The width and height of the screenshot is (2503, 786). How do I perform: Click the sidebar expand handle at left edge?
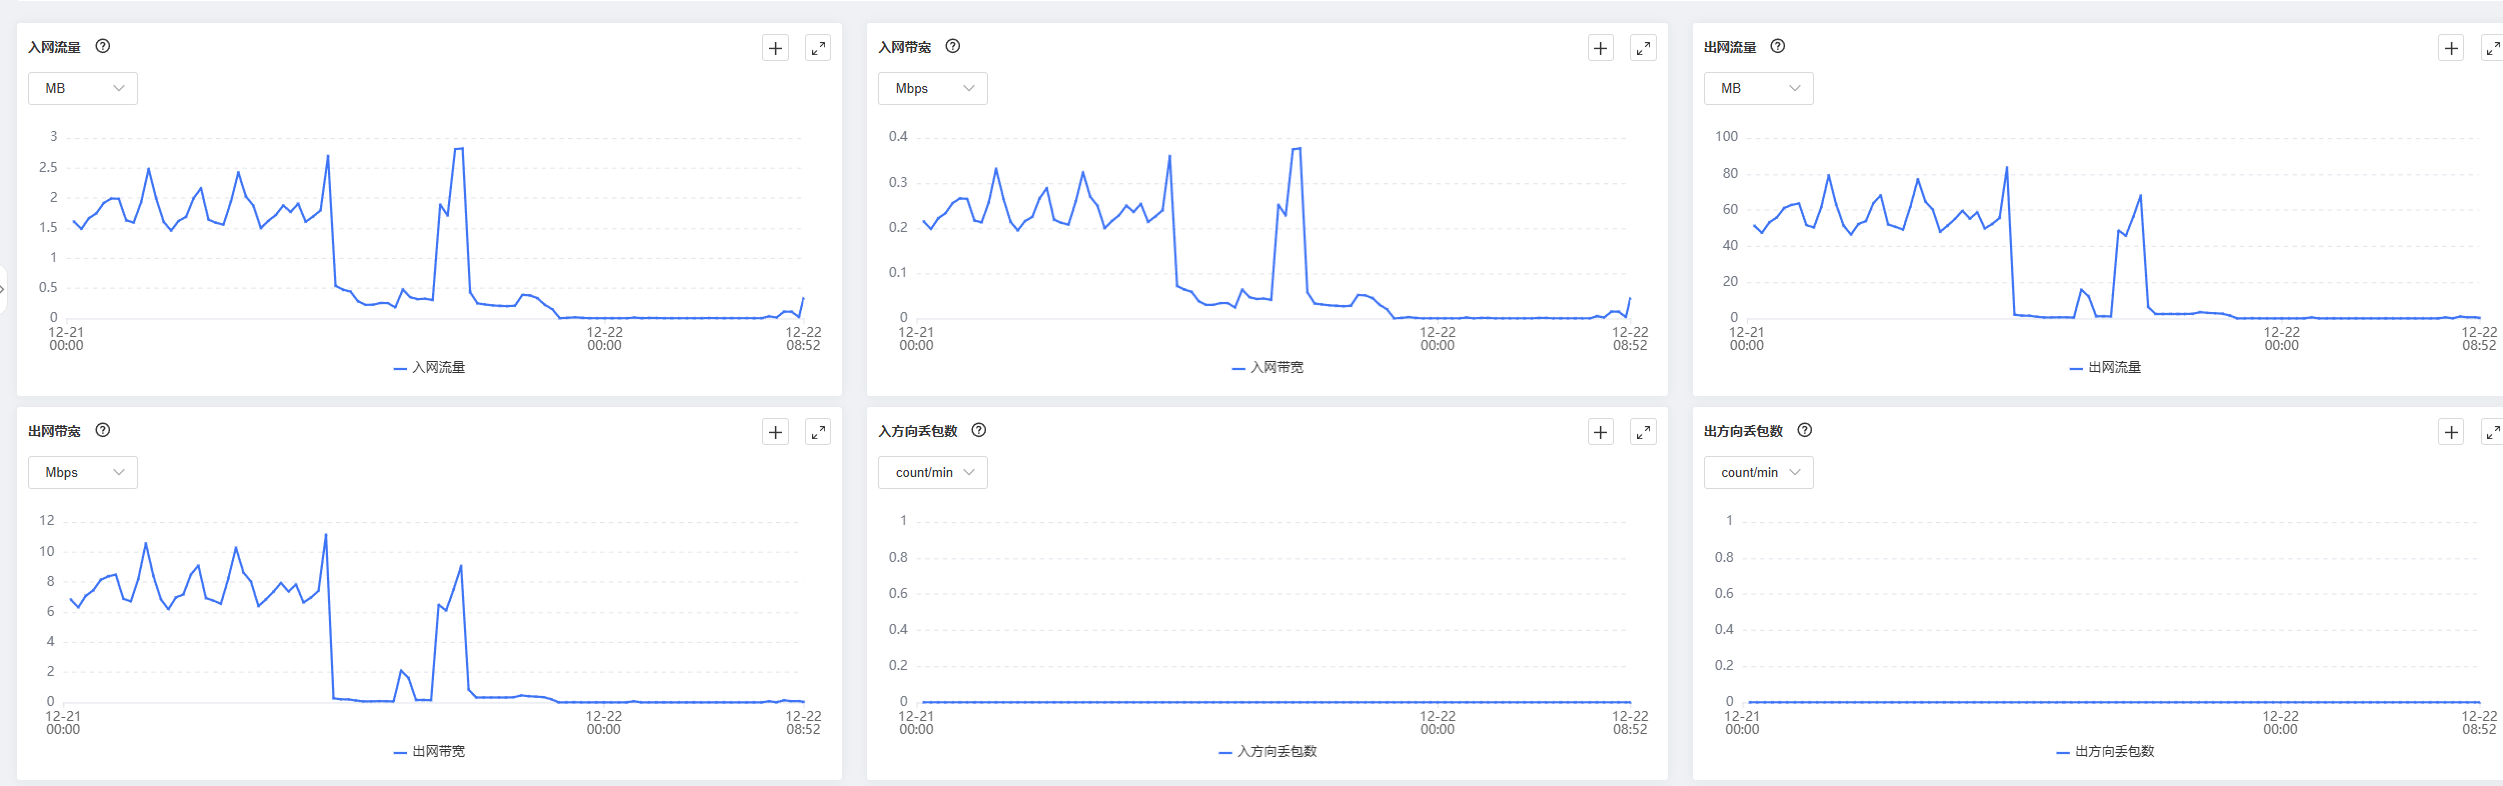(3, 289)
